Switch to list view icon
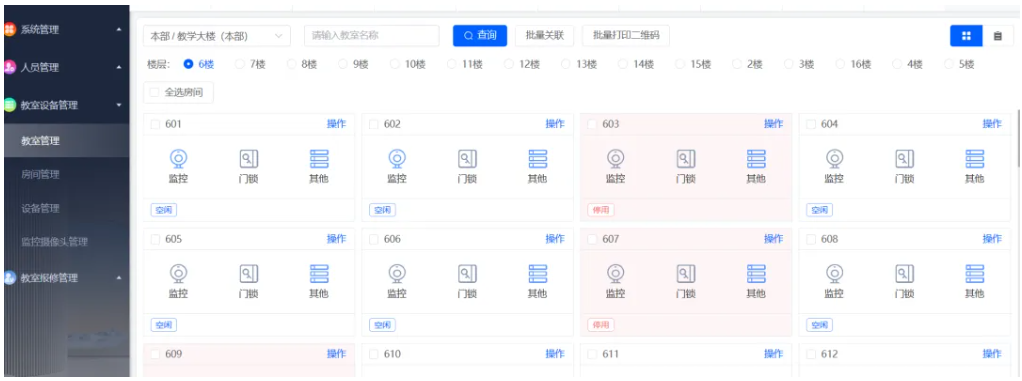 coord(998,36)
